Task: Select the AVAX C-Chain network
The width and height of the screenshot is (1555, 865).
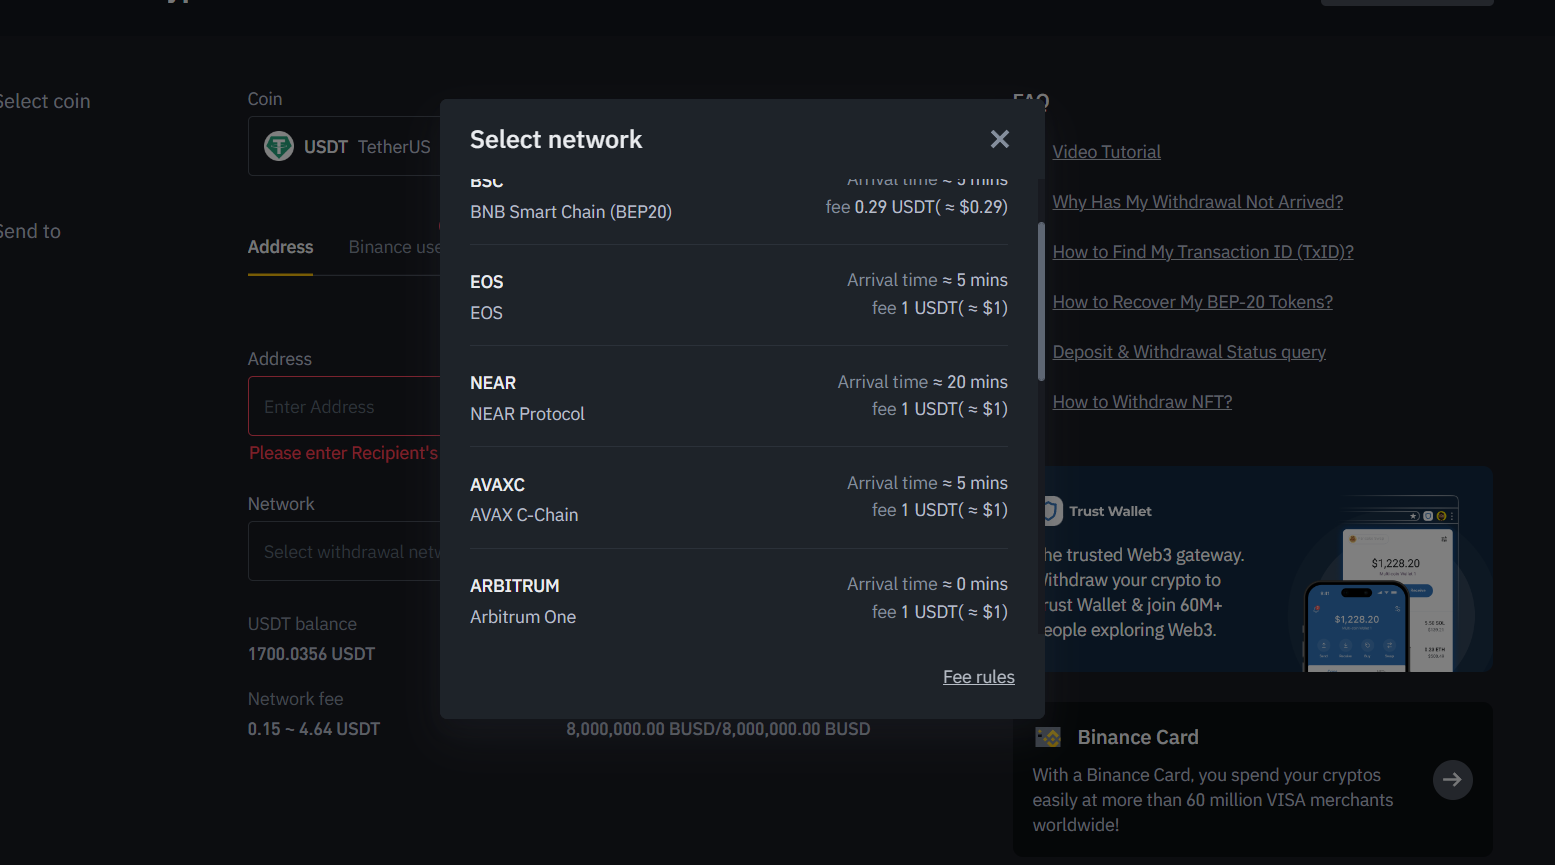Action: tap(738, 498)
